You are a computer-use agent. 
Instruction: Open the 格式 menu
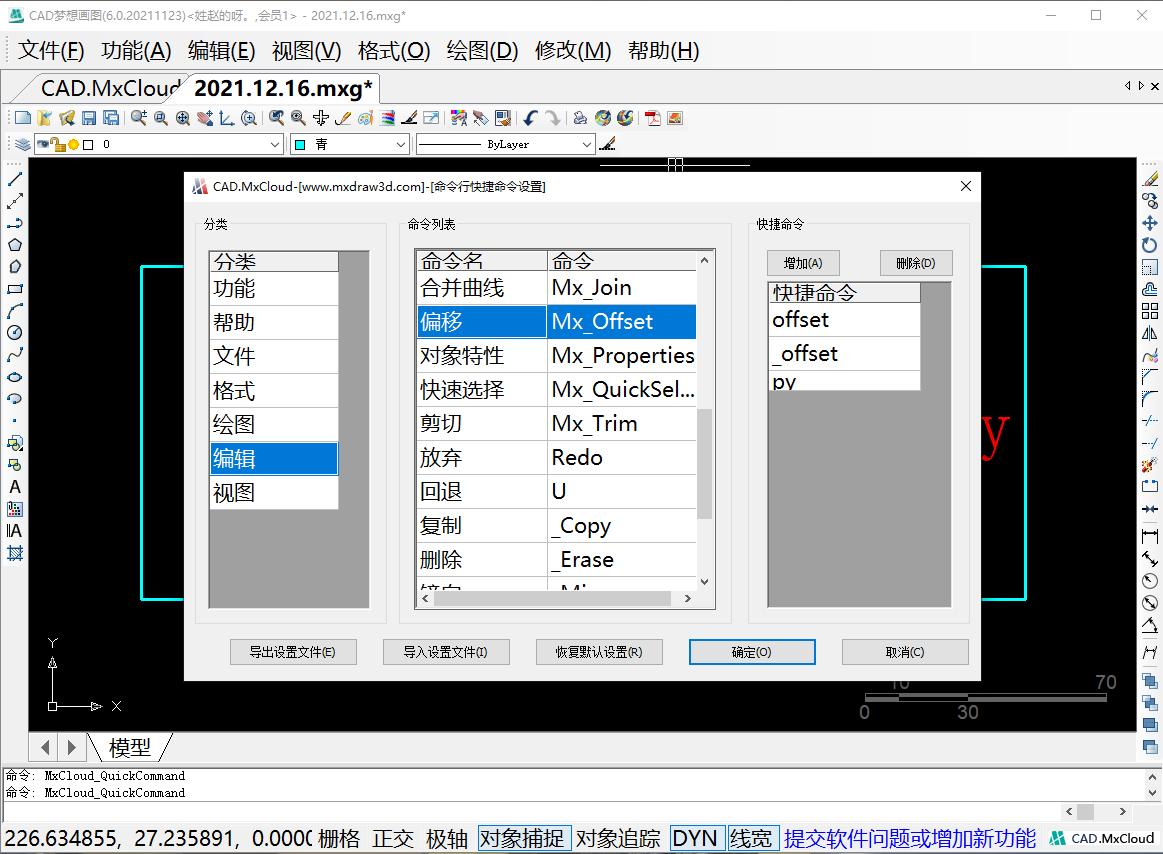pyautogui.click(x=393, y=51)
